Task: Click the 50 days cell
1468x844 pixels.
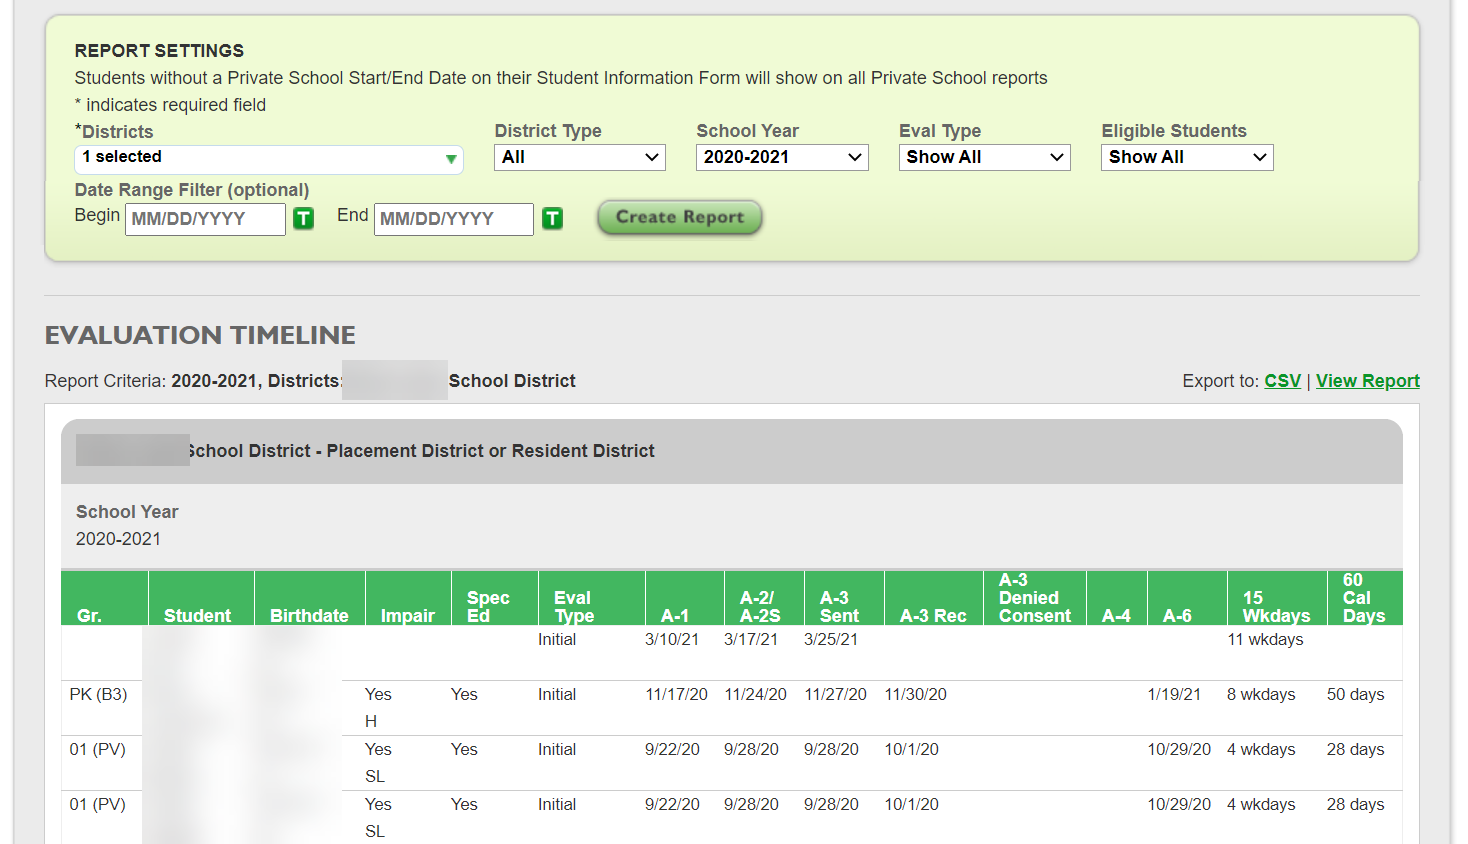Action: pos(1355,695)
